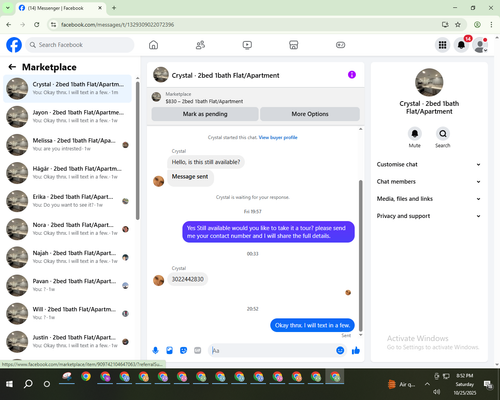Open the emoji picker in message box
500x400 pixels.
tap(340, 350)
